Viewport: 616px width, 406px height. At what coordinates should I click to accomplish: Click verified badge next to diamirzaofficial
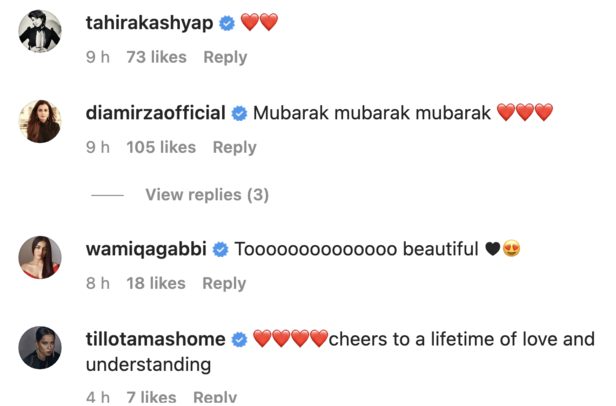pyautogui.click(x=239, y=113)
